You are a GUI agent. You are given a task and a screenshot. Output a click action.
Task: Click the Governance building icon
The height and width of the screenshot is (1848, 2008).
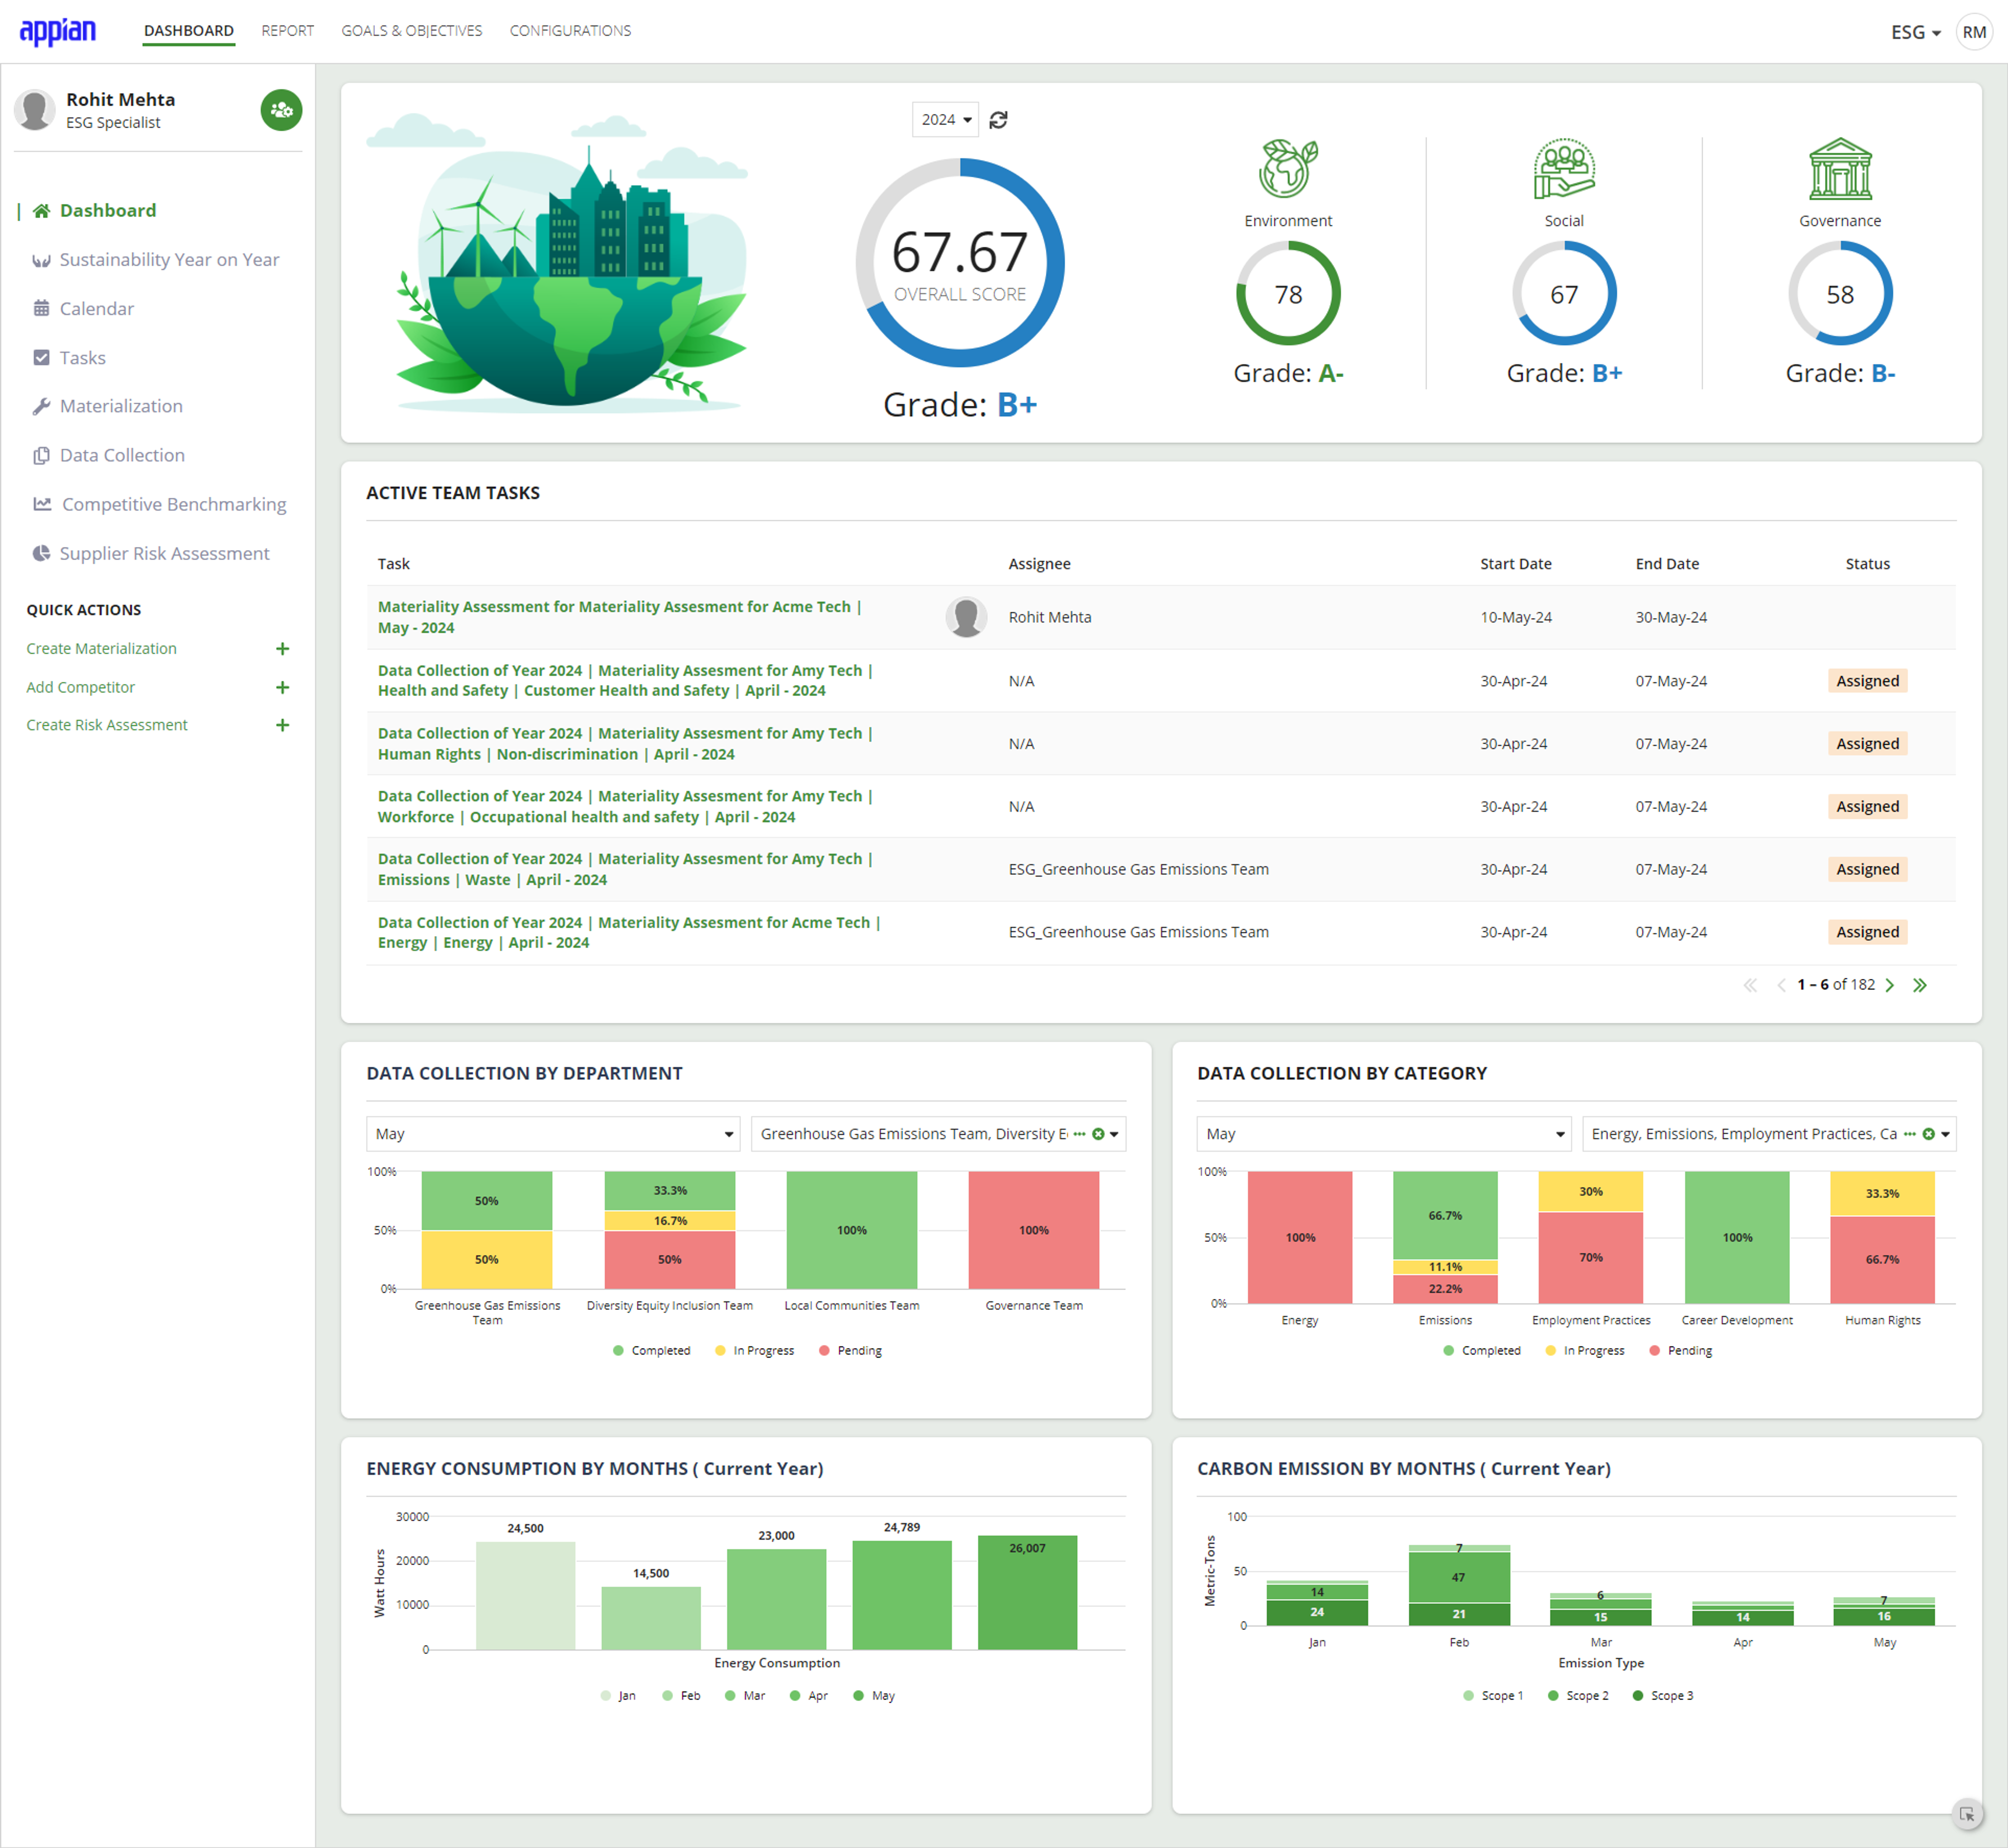(x=1840, y=169)
